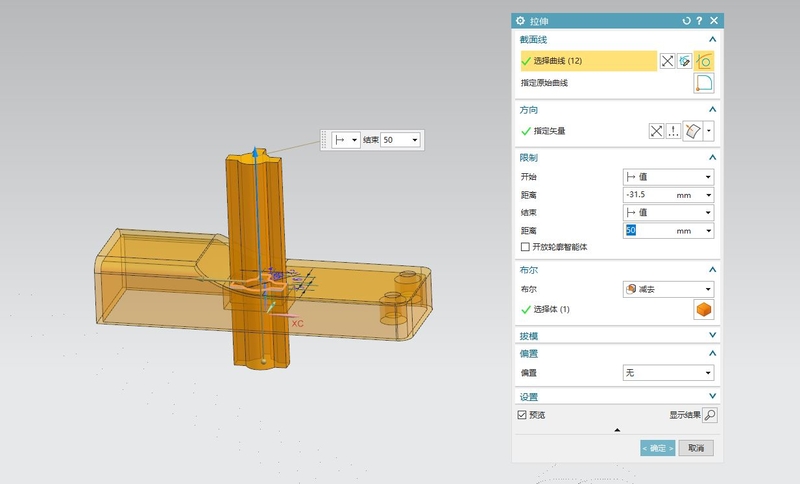The height and width of the screenshot is (484, 800).
Task: Click the settings gear icon beside 拉伸
Action: 519,21
